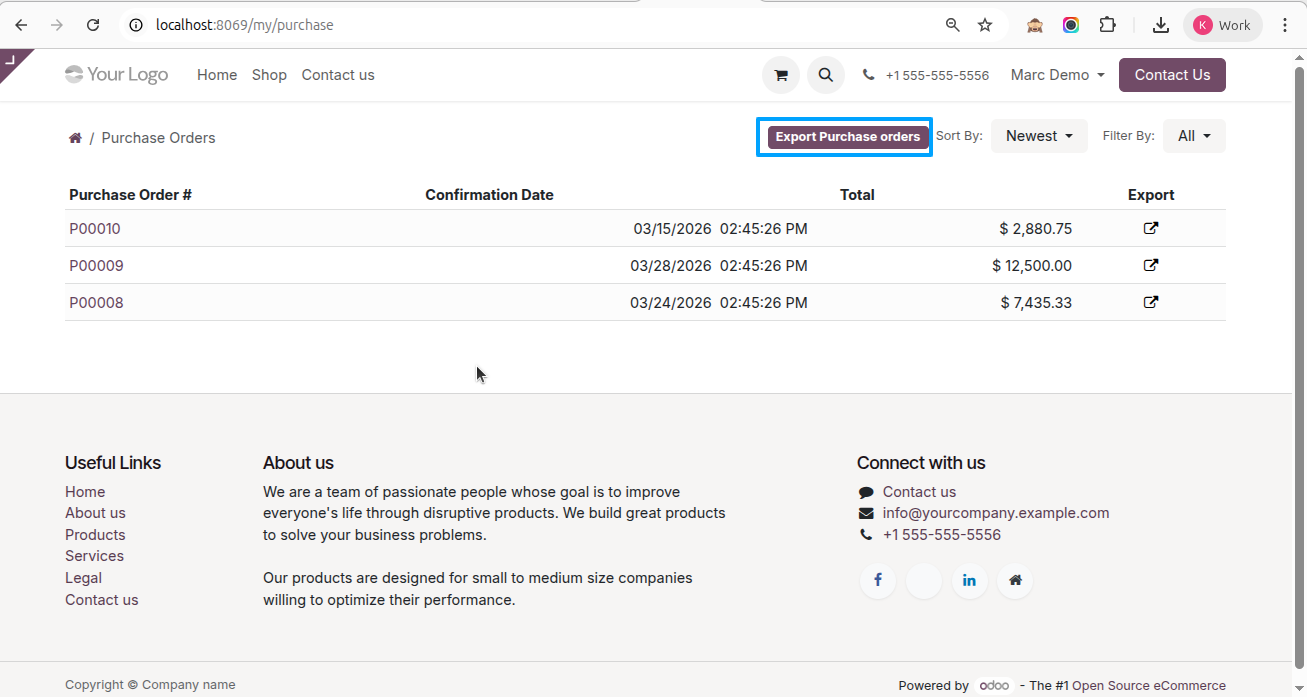Open purchase order P00009

(x=96, y=266)
